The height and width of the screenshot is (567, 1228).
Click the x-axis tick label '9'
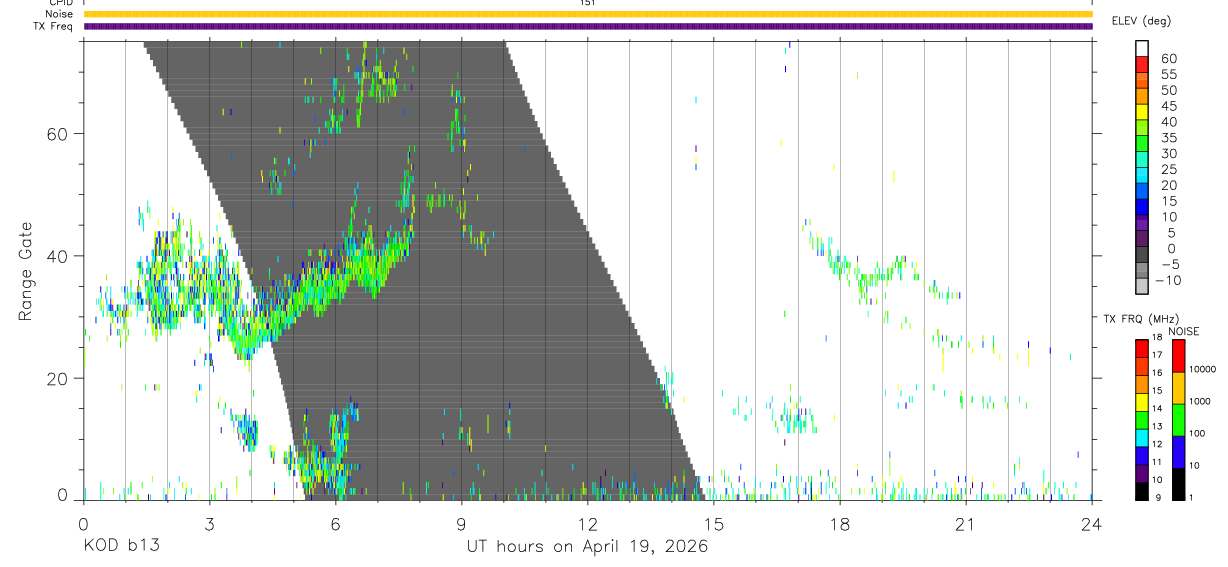(x=461, y=523)
